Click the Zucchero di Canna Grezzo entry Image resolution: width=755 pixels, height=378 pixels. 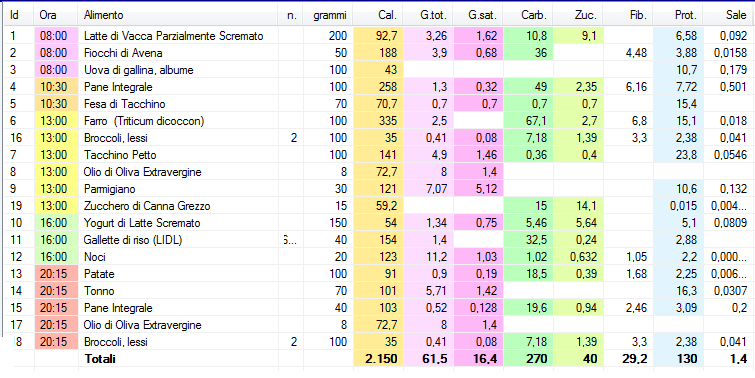[x=147, y=206]
